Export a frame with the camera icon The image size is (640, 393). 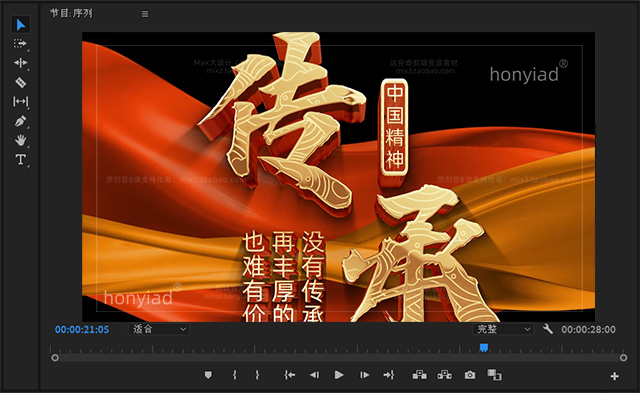pyautogui.click(x=470, y=375)
